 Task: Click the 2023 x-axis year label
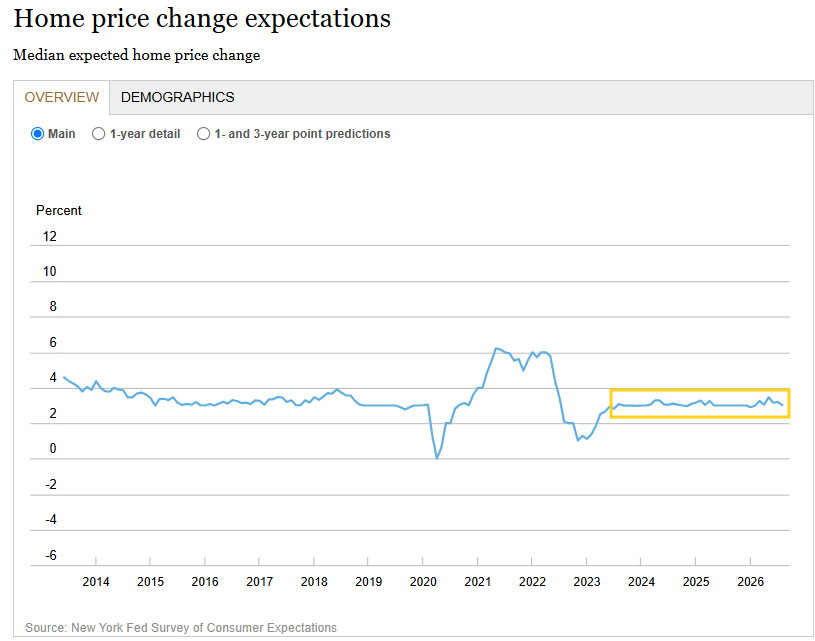[587, 582]
